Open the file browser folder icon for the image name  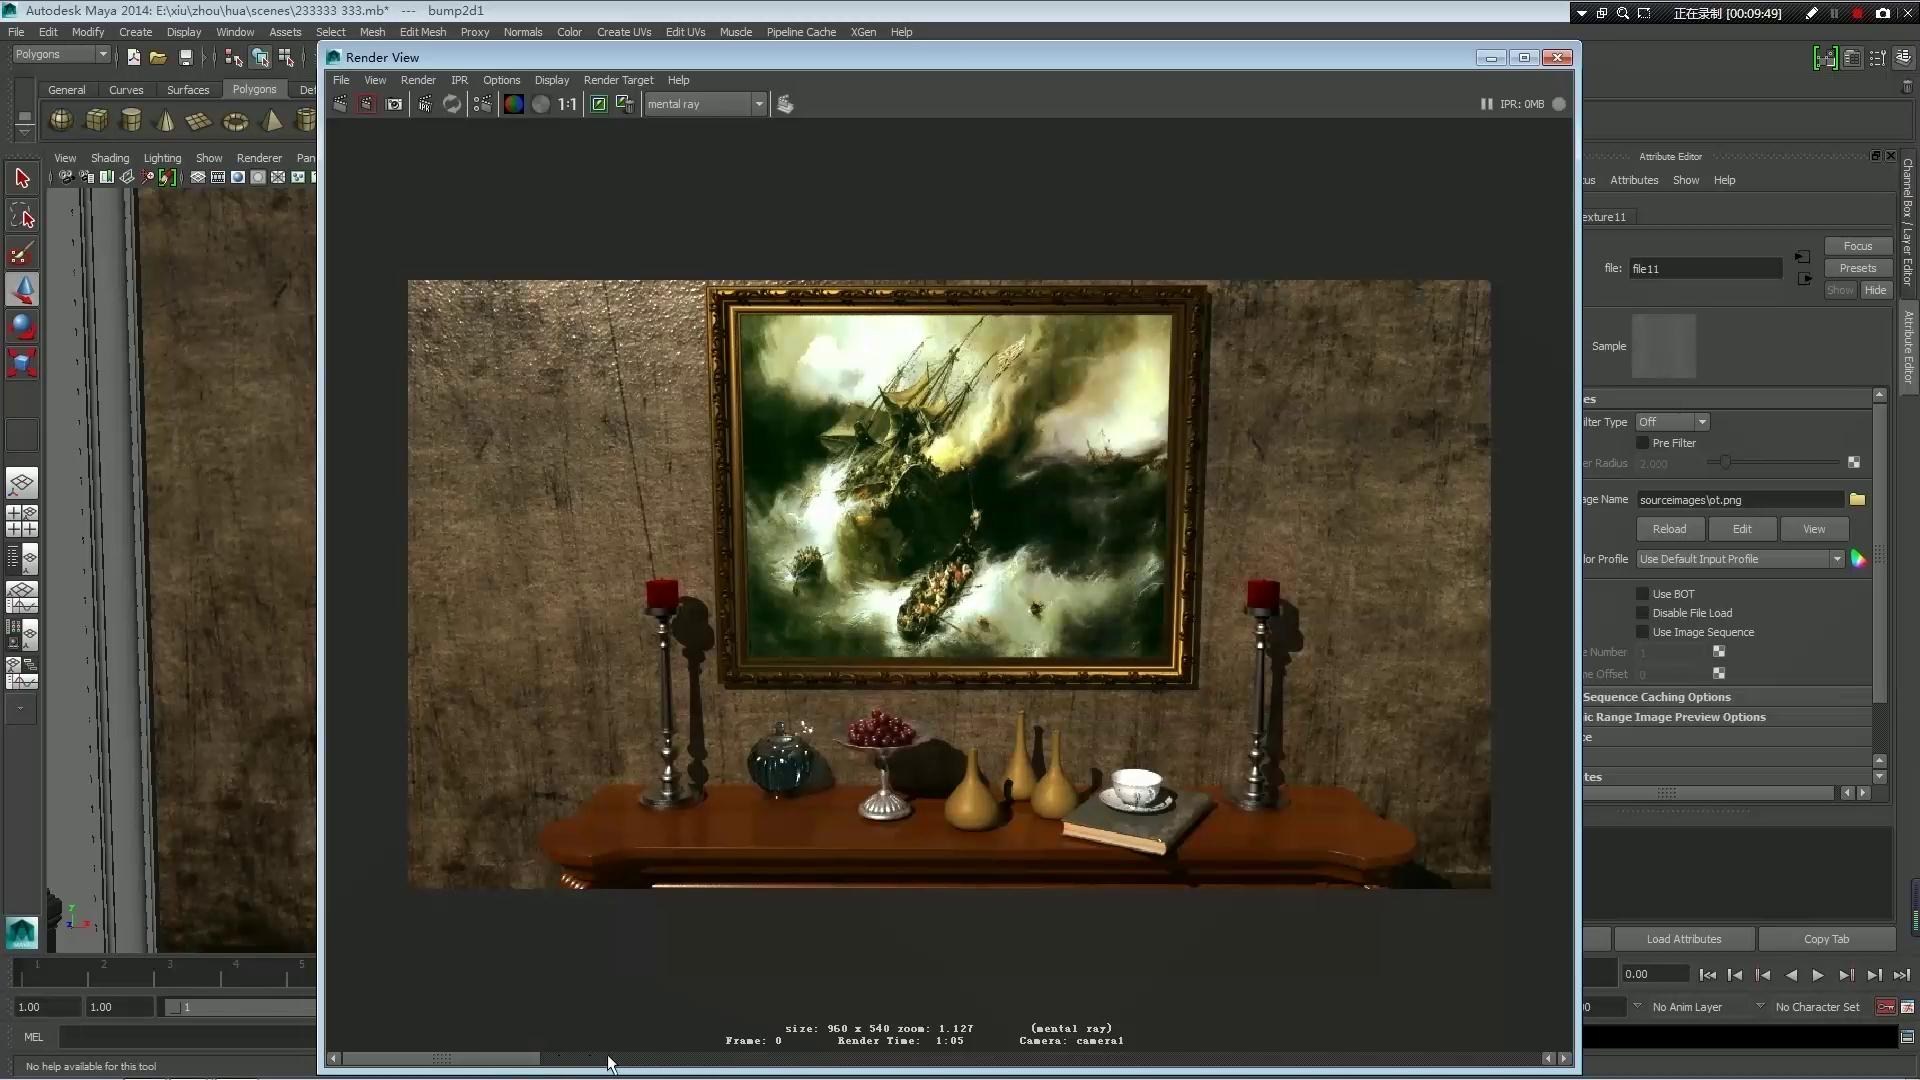1857,499
